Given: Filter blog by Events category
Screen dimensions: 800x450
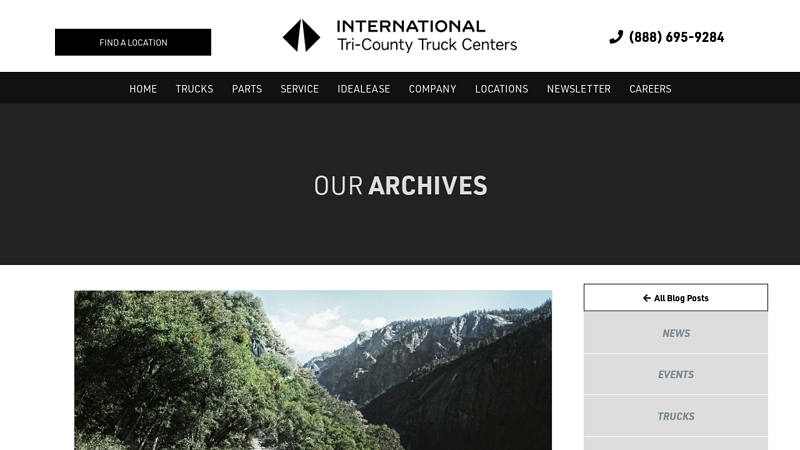Looking at the screenshot, I should [x=676, y=374].
